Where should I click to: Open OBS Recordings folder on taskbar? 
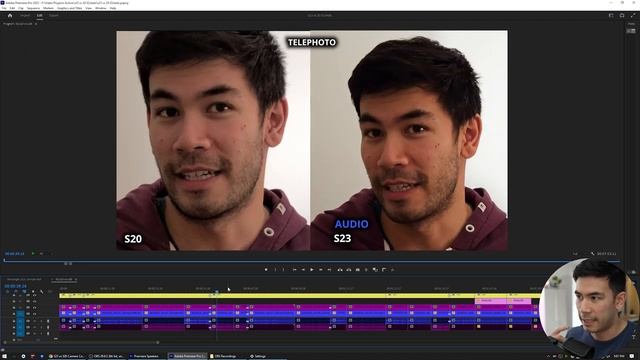click(227, 356)
